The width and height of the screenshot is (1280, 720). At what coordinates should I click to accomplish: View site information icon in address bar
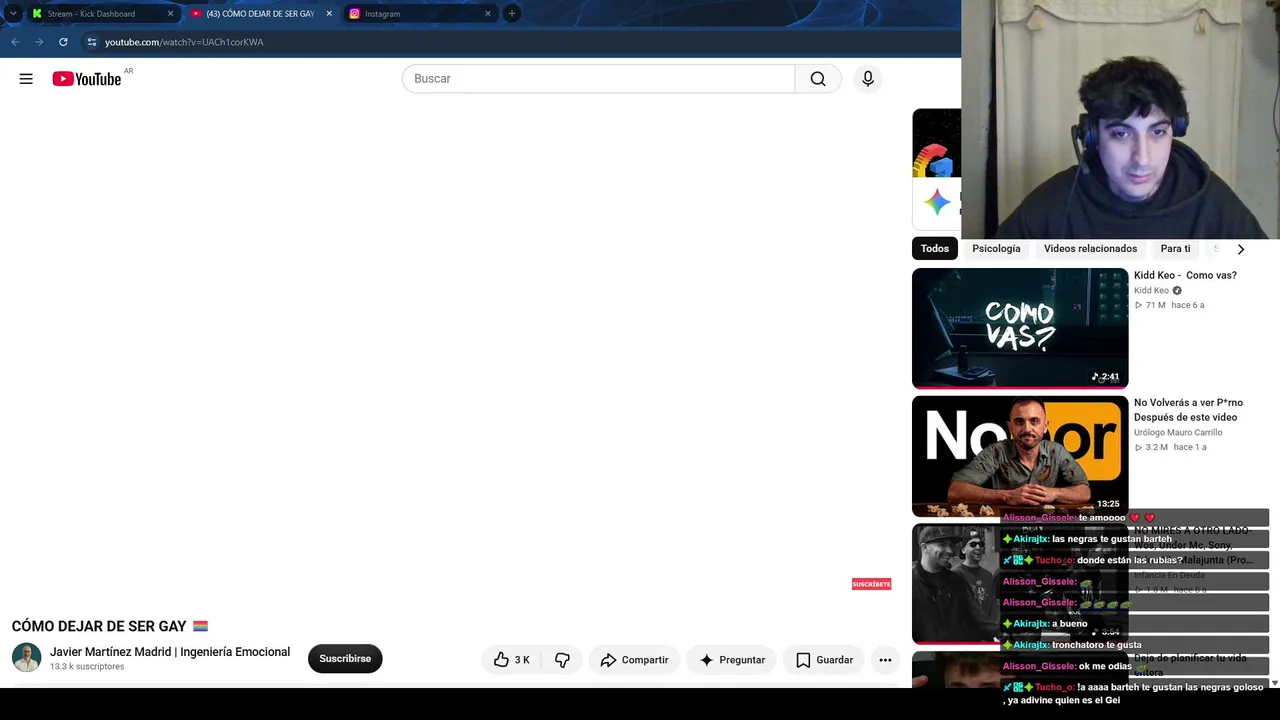pos(91,42)
